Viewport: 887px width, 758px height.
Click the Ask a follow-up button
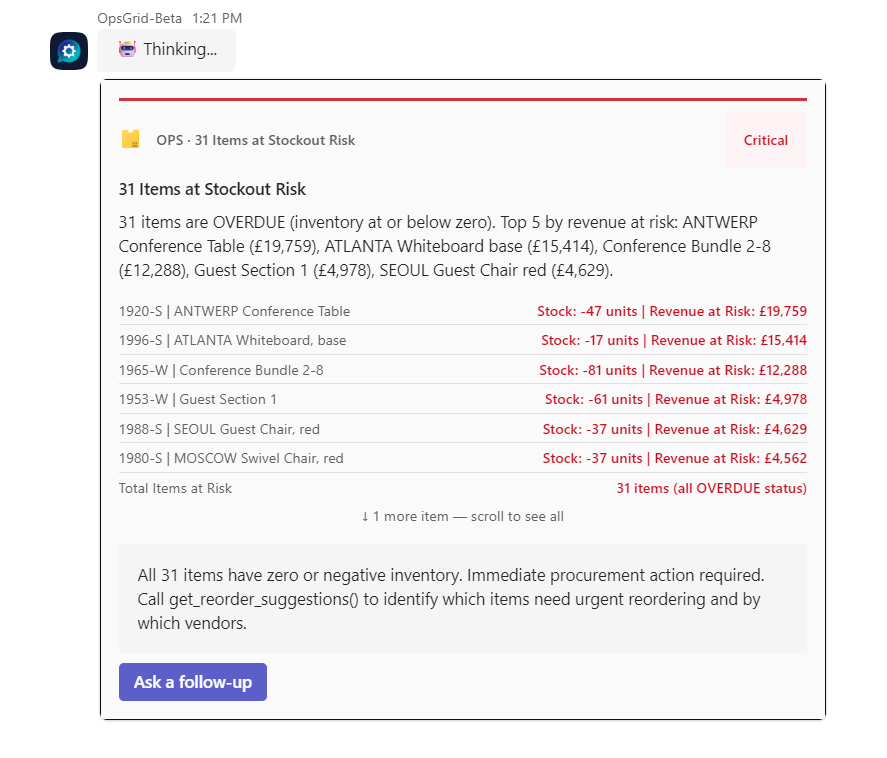click(193, 682)
